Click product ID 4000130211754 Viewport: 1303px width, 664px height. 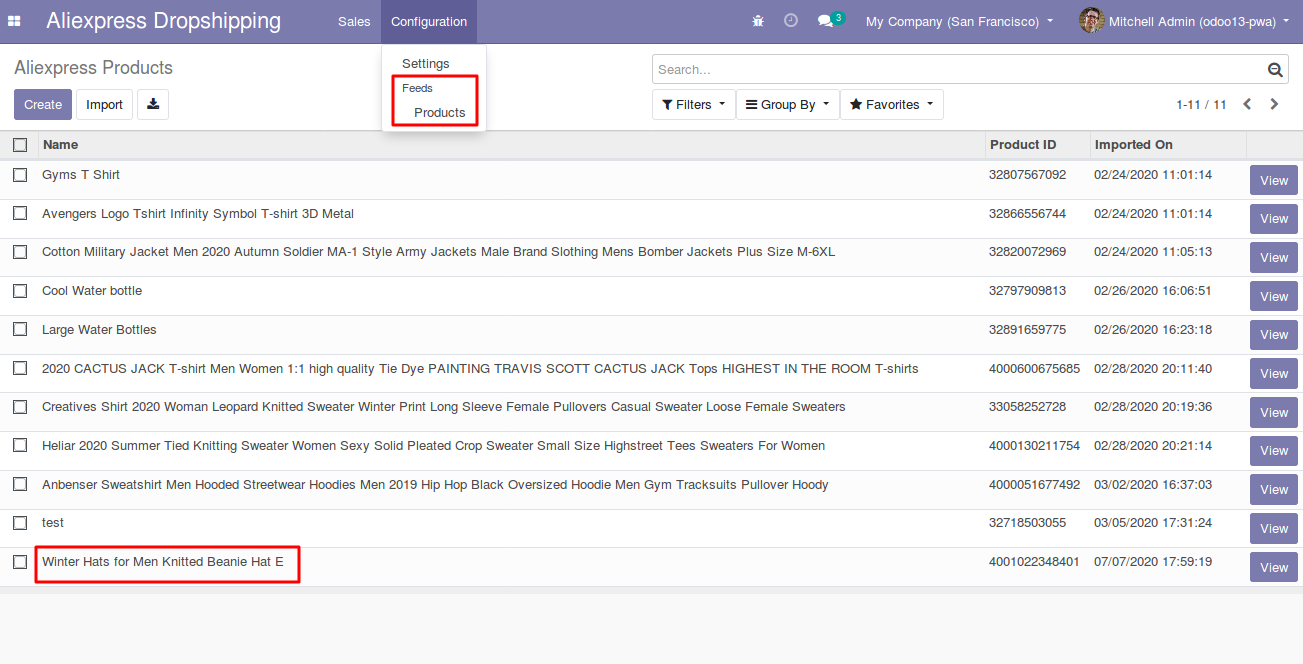[1034, 446]
